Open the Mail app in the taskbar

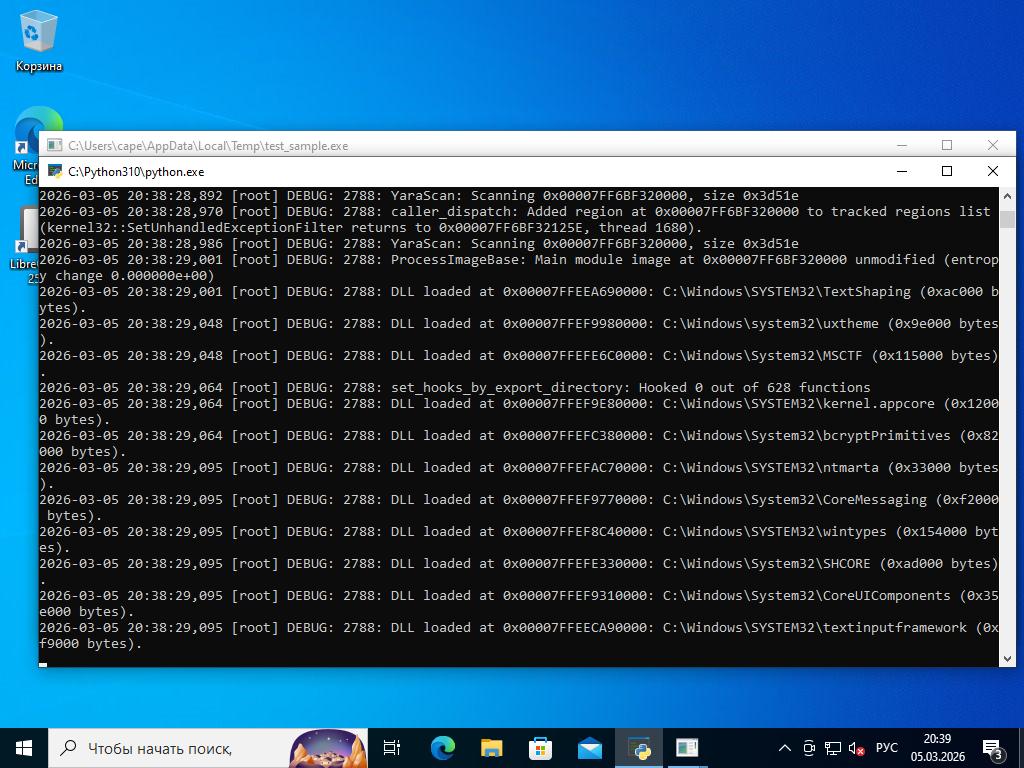[589, 748]
